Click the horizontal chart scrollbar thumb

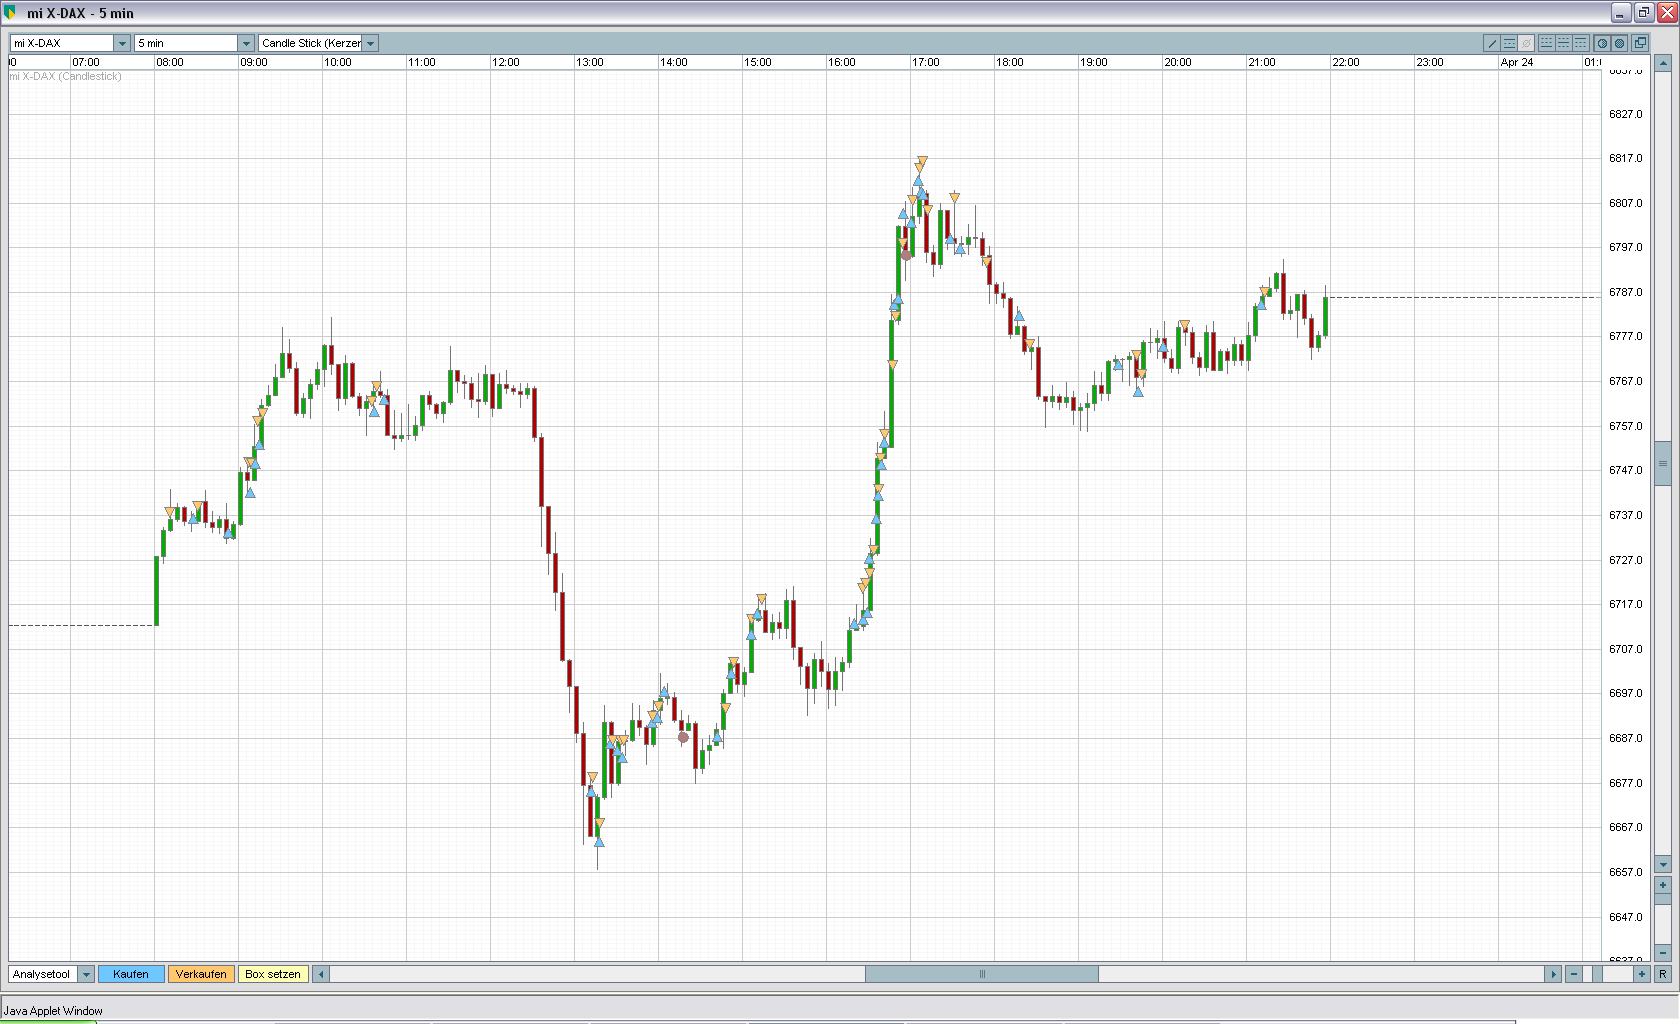click(982, 974)
